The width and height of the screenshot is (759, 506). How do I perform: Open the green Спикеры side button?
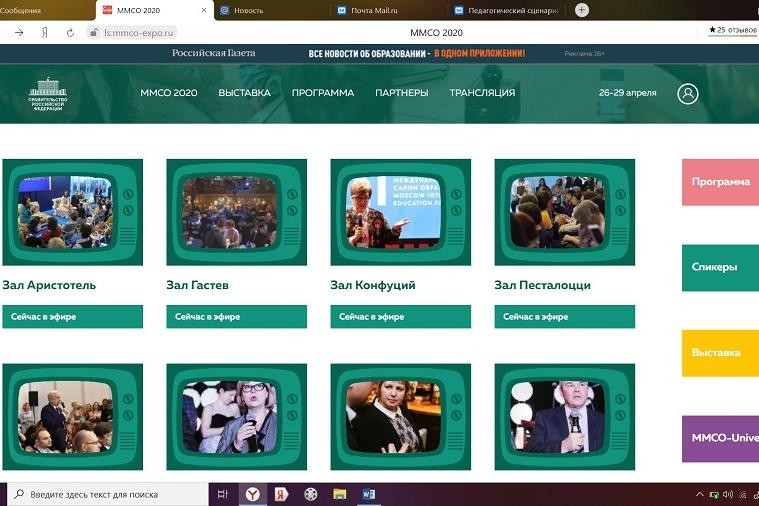coord(720,267)
